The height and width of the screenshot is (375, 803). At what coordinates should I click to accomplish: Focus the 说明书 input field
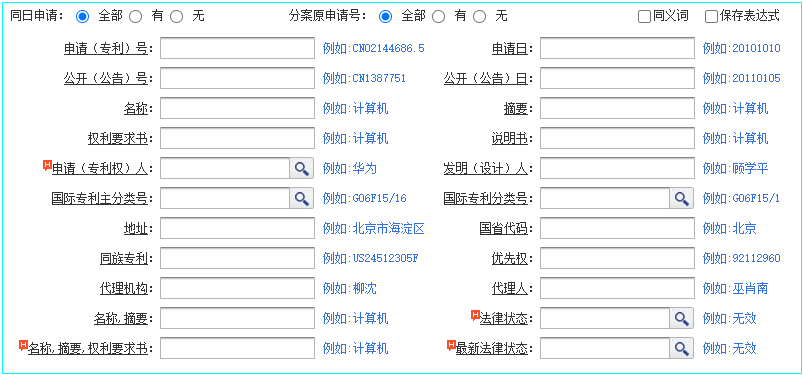[617, 138]
